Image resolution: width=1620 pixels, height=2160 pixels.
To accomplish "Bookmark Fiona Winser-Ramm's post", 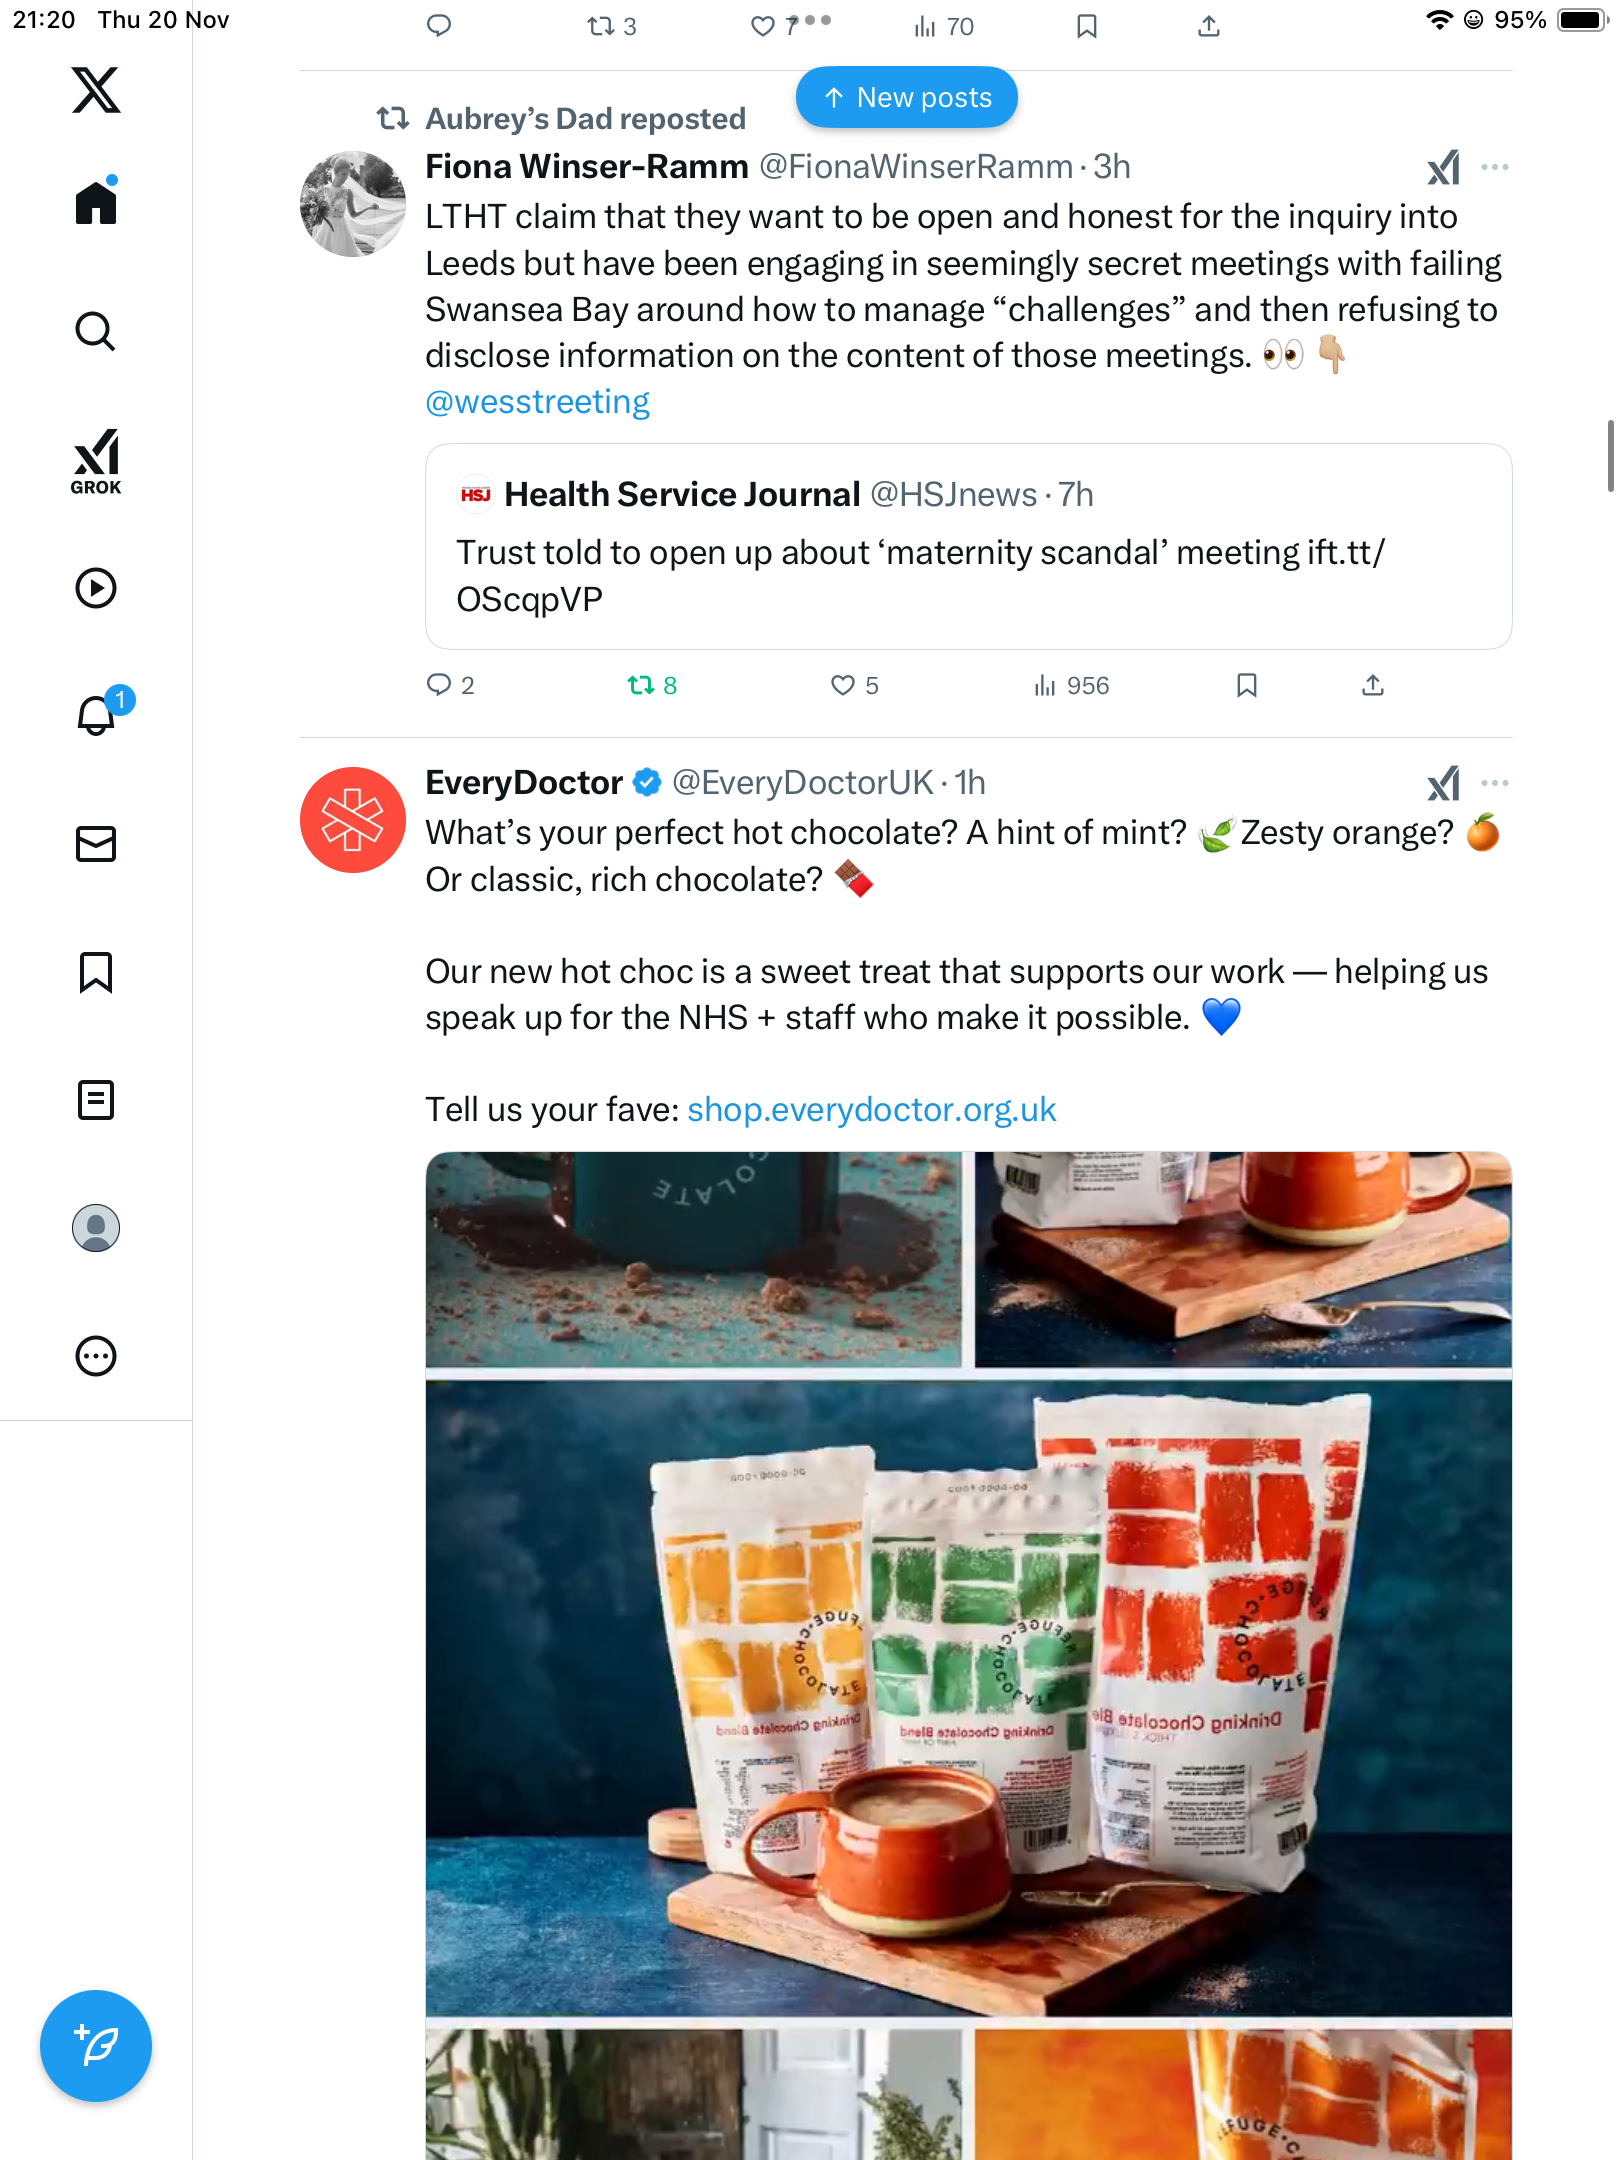I will (x=1246, y=686).
